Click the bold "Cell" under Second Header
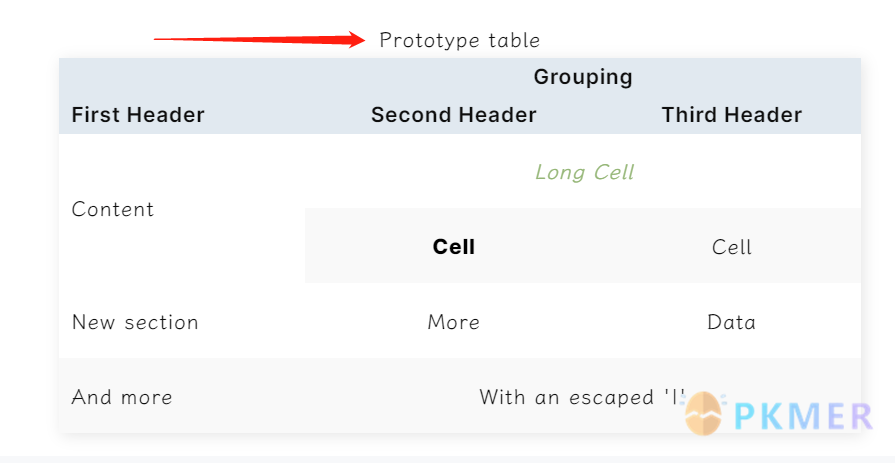The image size is (895, 463). click(x=454, y=247)
